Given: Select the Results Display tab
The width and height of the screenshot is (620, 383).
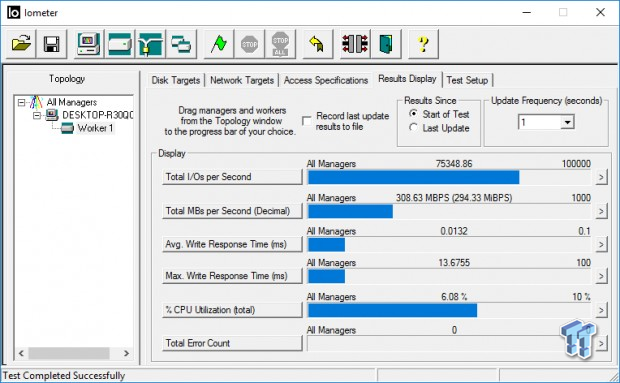Looking at the screenshot, I should point(407,79).
